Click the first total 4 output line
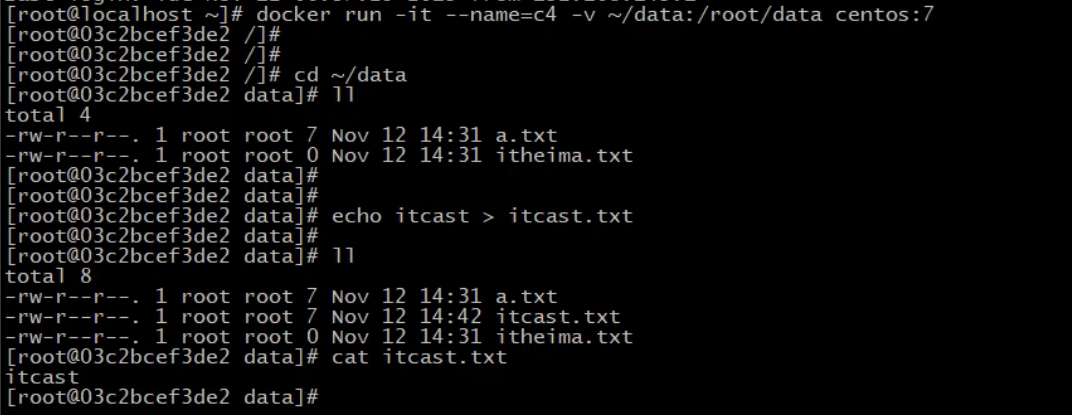1072x415 pixels. [x=48, y=115]
